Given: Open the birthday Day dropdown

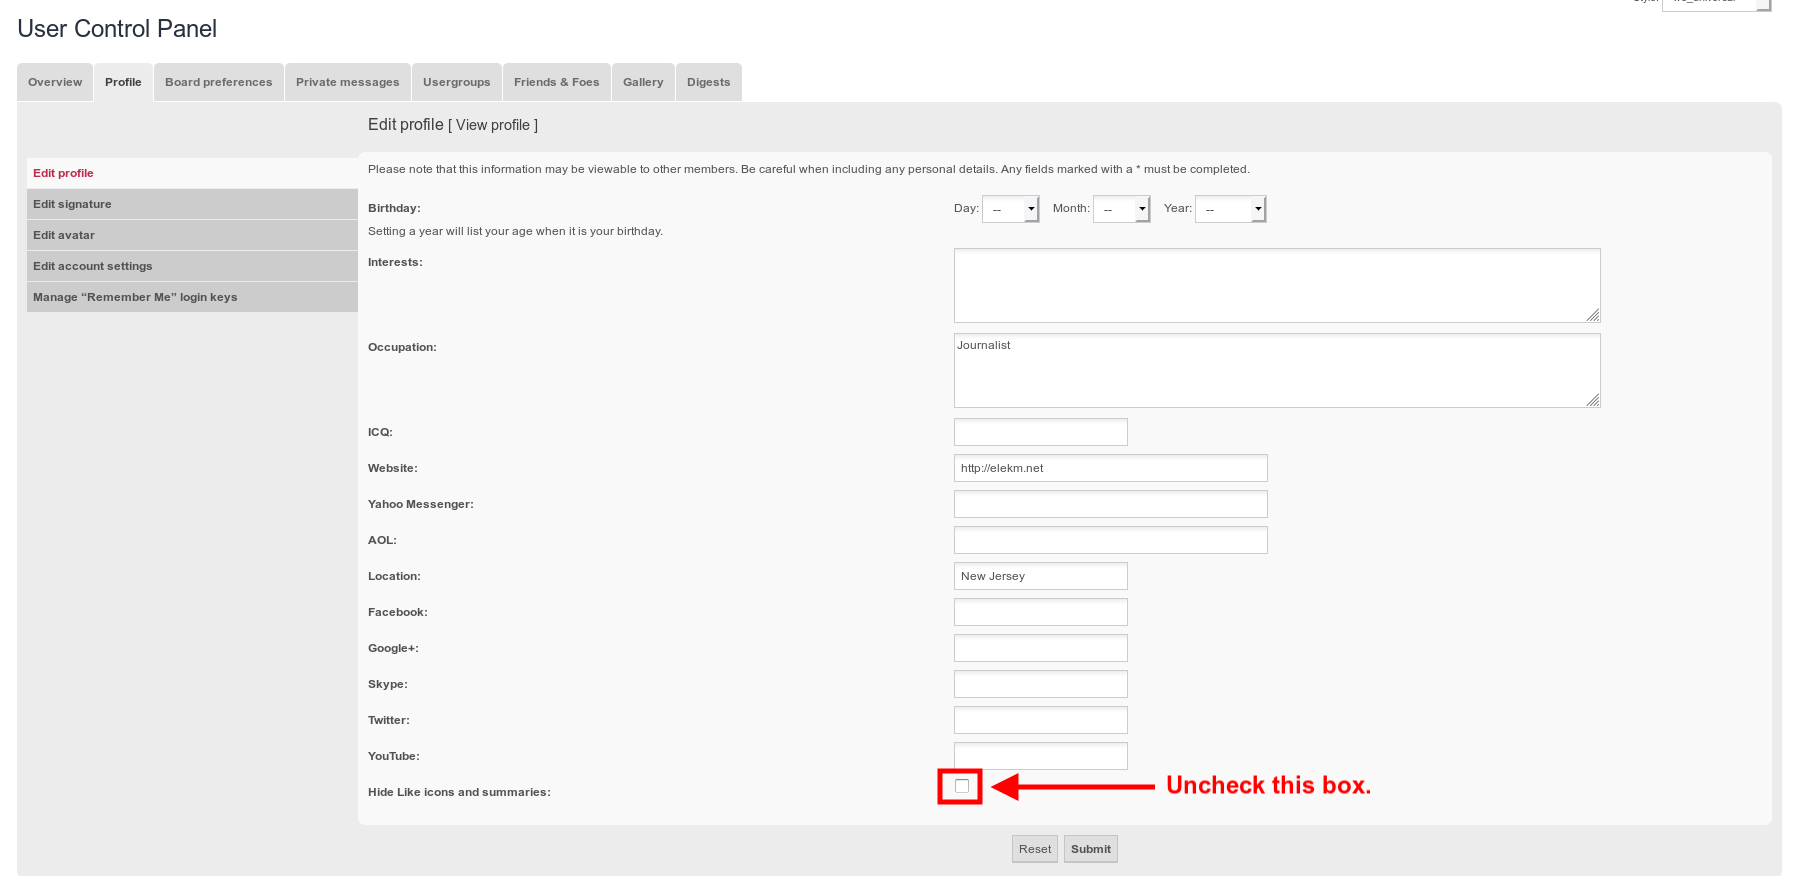Looking at the screenshot, I should pos(1010,209).
